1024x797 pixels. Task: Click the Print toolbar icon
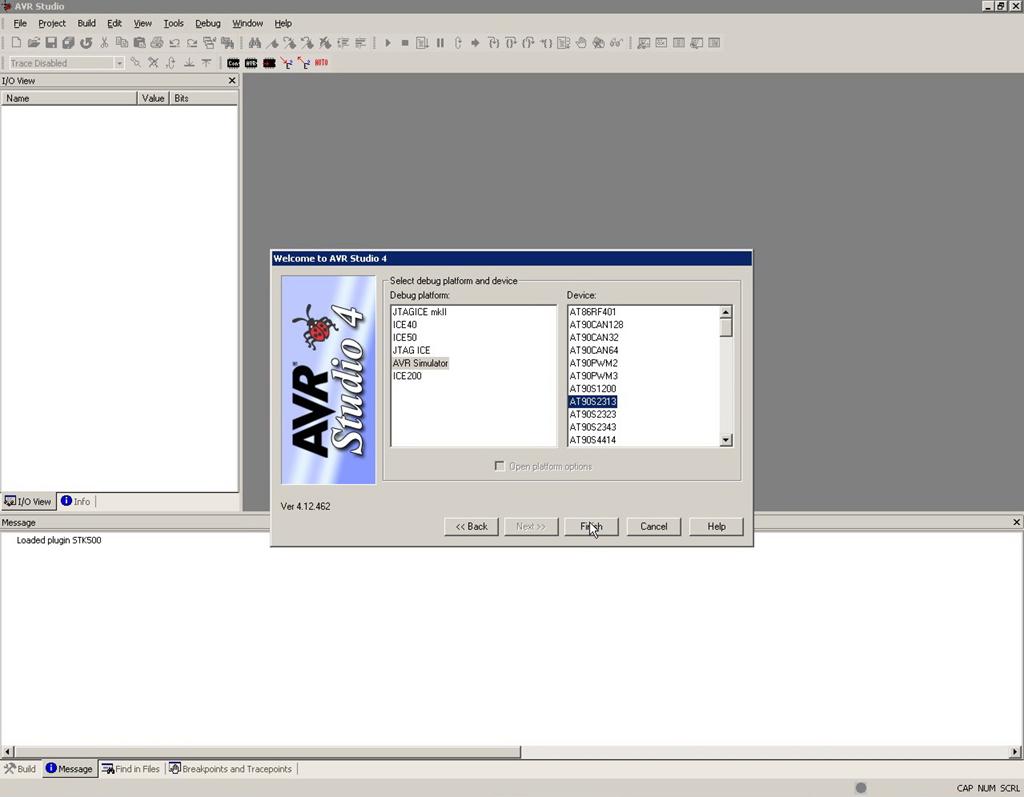tap(157, 43)
